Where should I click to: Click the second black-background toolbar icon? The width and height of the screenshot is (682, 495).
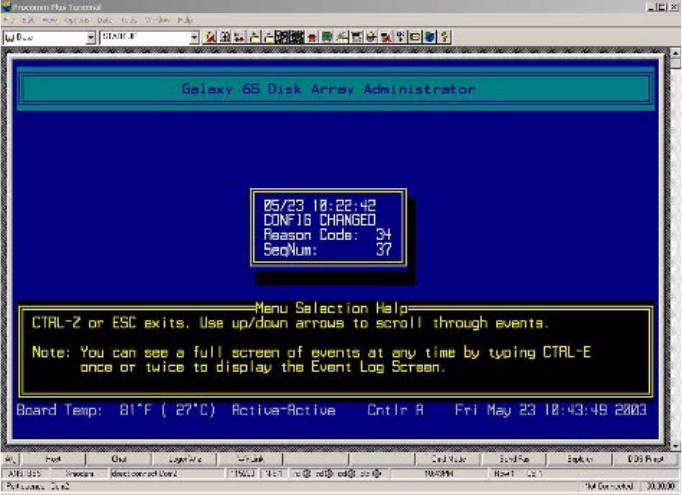click(297, 37)
